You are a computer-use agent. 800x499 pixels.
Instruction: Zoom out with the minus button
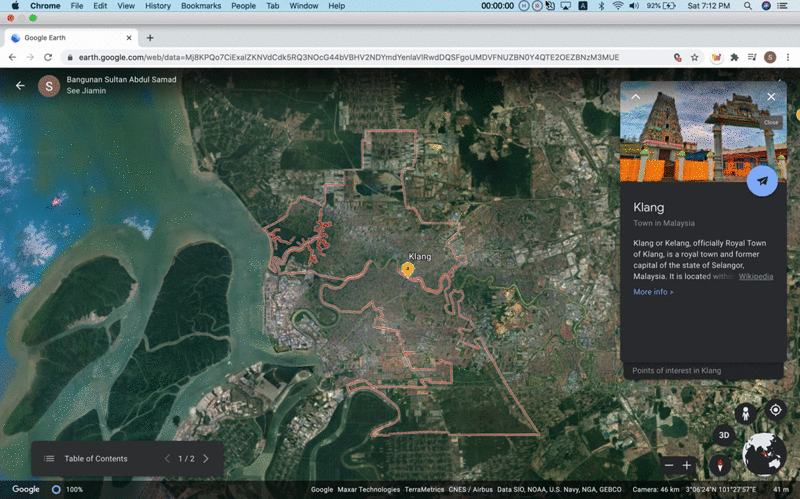tap(669, 465)
